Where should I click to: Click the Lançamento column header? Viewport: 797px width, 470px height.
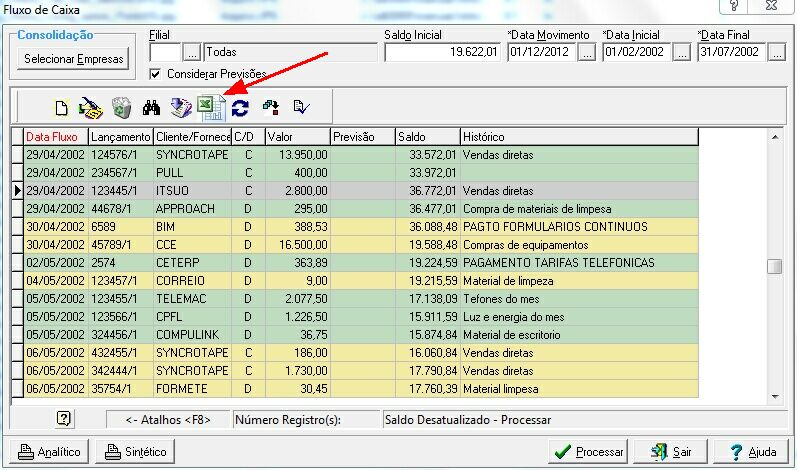(x=121, y=137)
